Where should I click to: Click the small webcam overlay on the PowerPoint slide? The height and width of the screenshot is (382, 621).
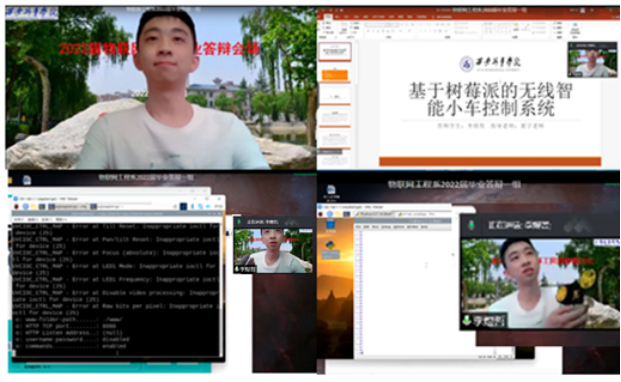coord(592,59)
